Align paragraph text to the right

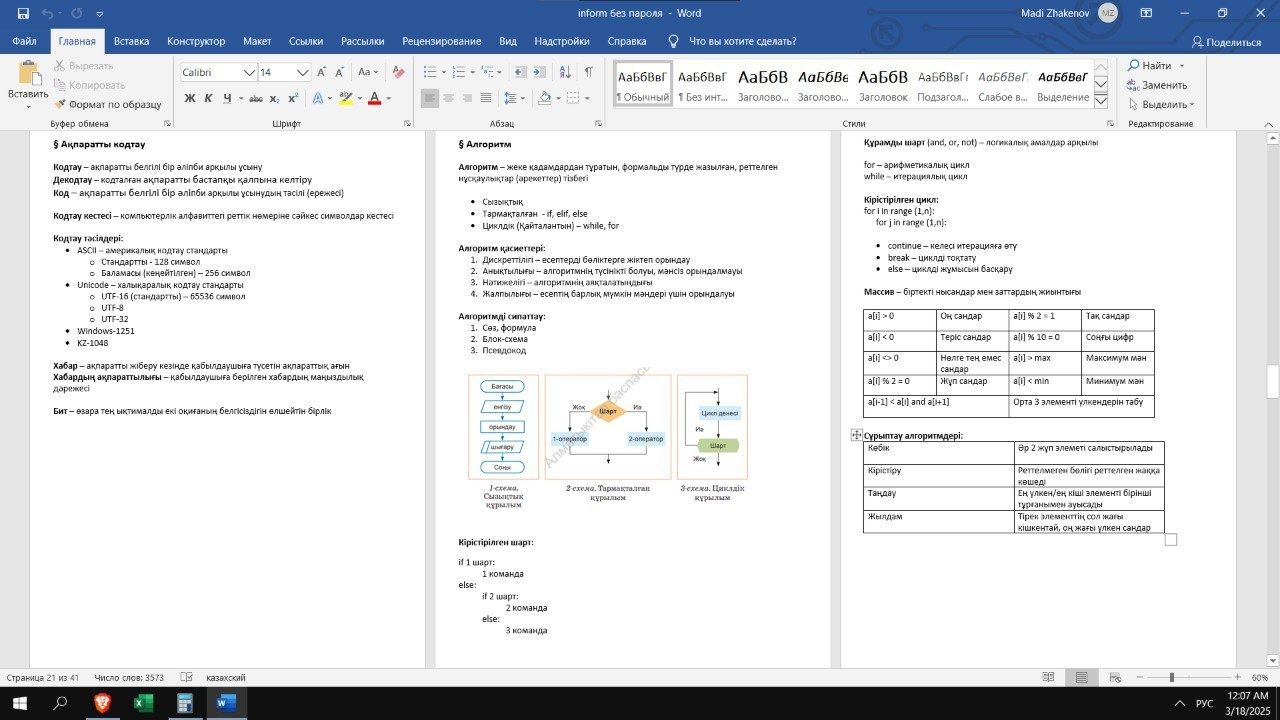[468, 98]
